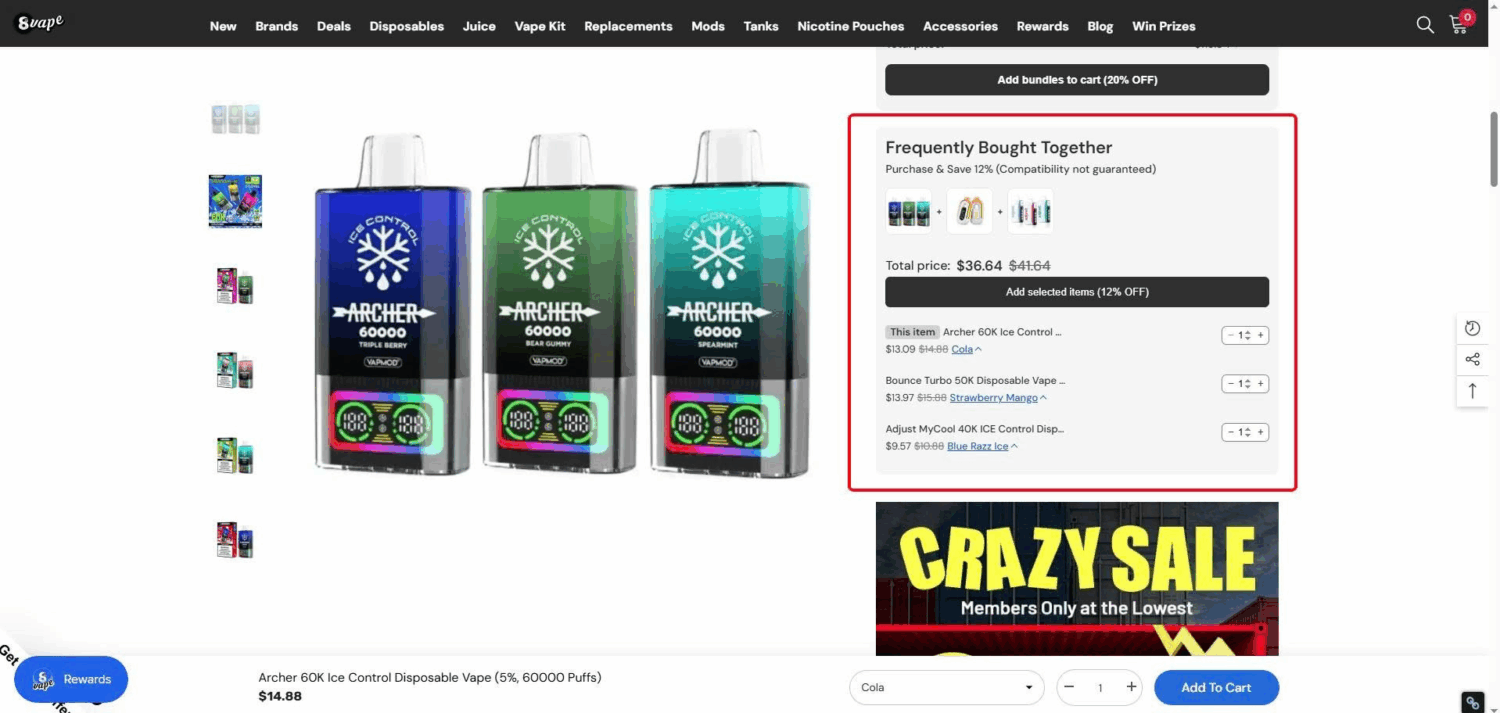Open Rewards in the top navigation
Screen dimensions: 1500x713
click(x=1042, y=26)
